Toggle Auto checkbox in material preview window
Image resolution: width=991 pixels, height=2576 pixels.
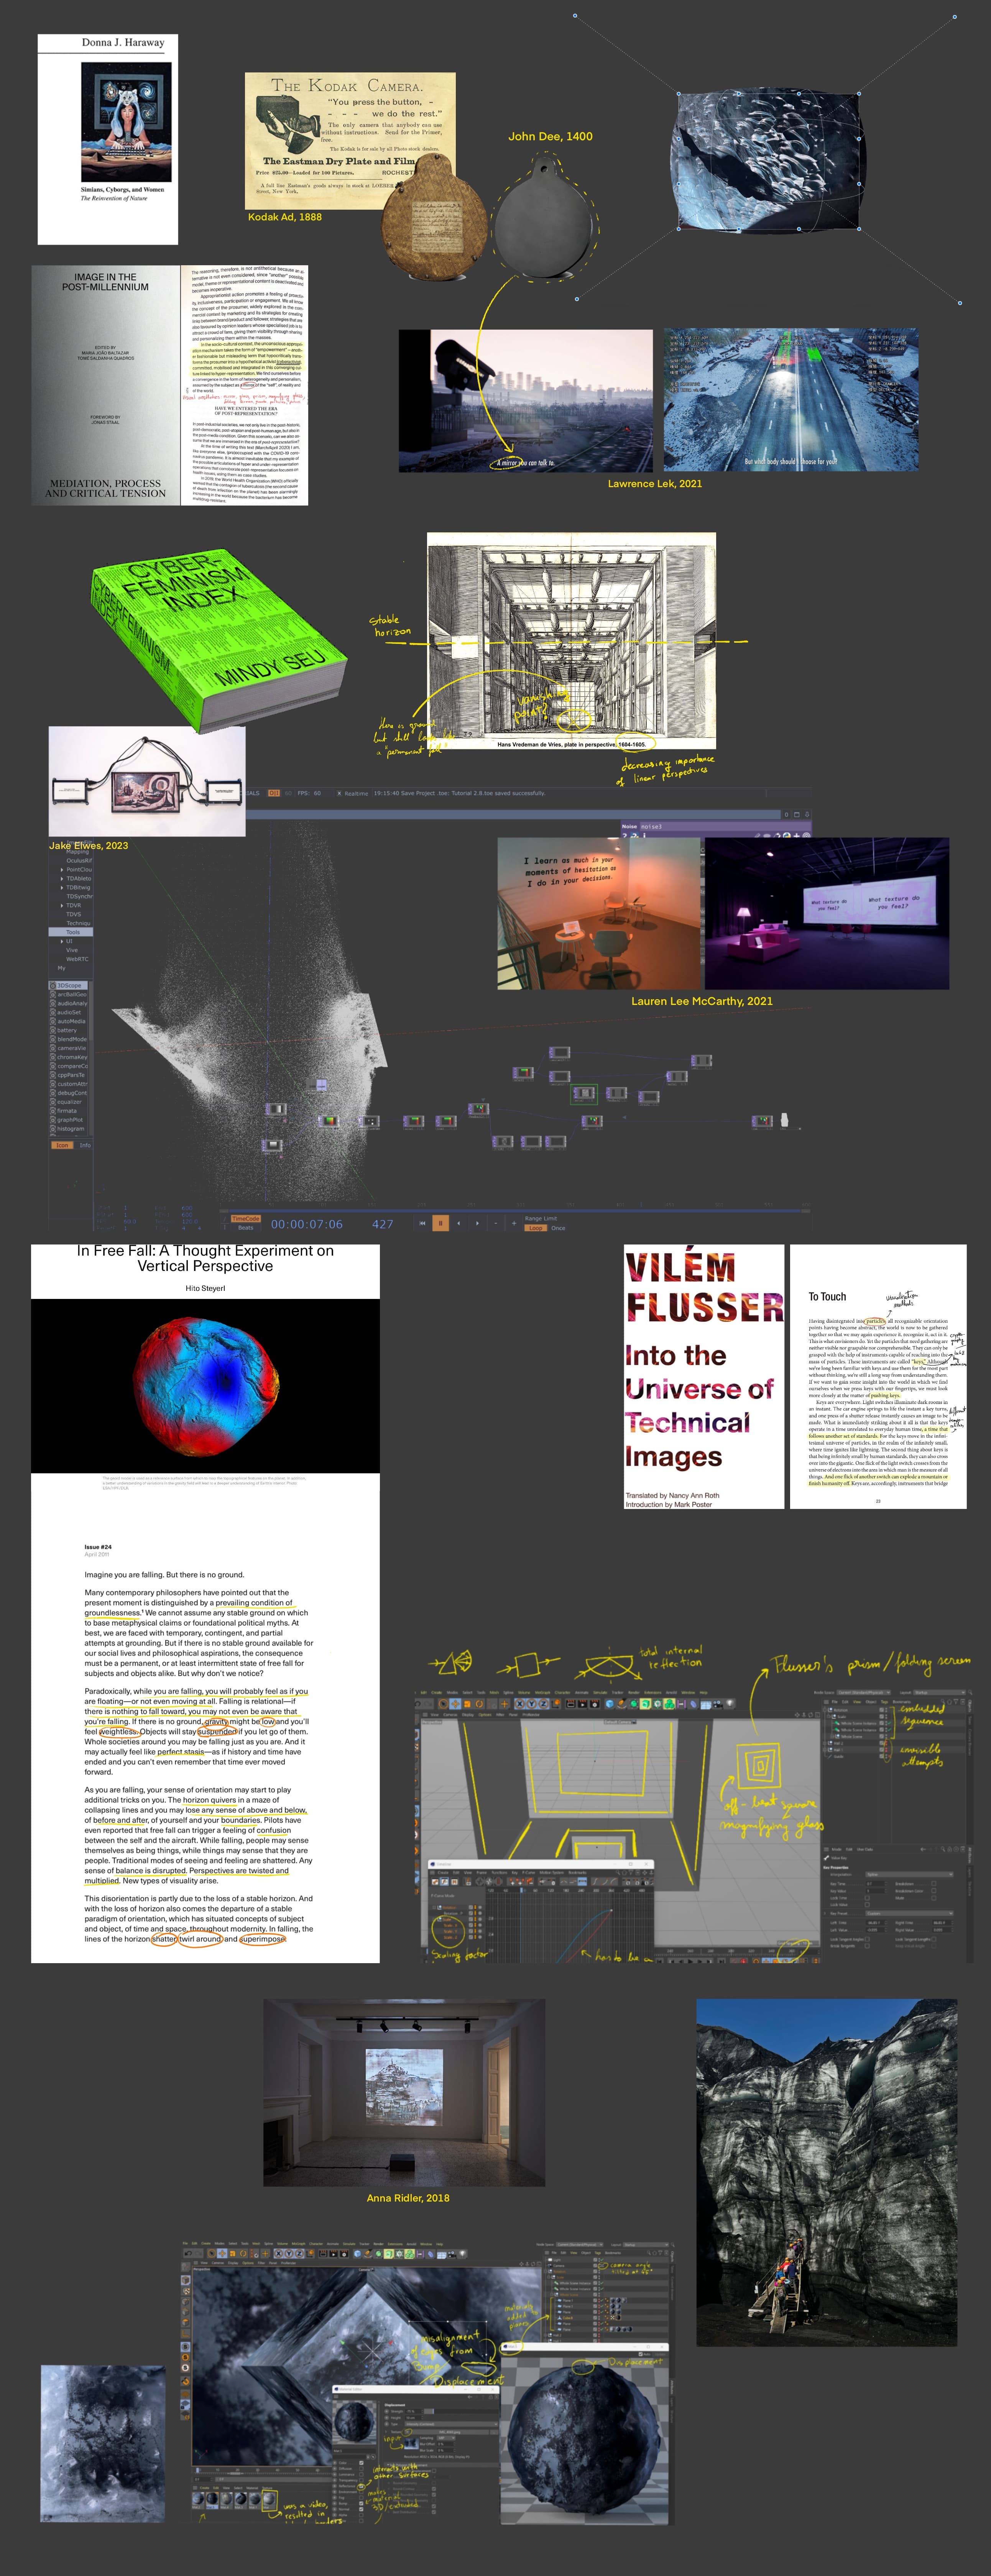point(641,2354)
